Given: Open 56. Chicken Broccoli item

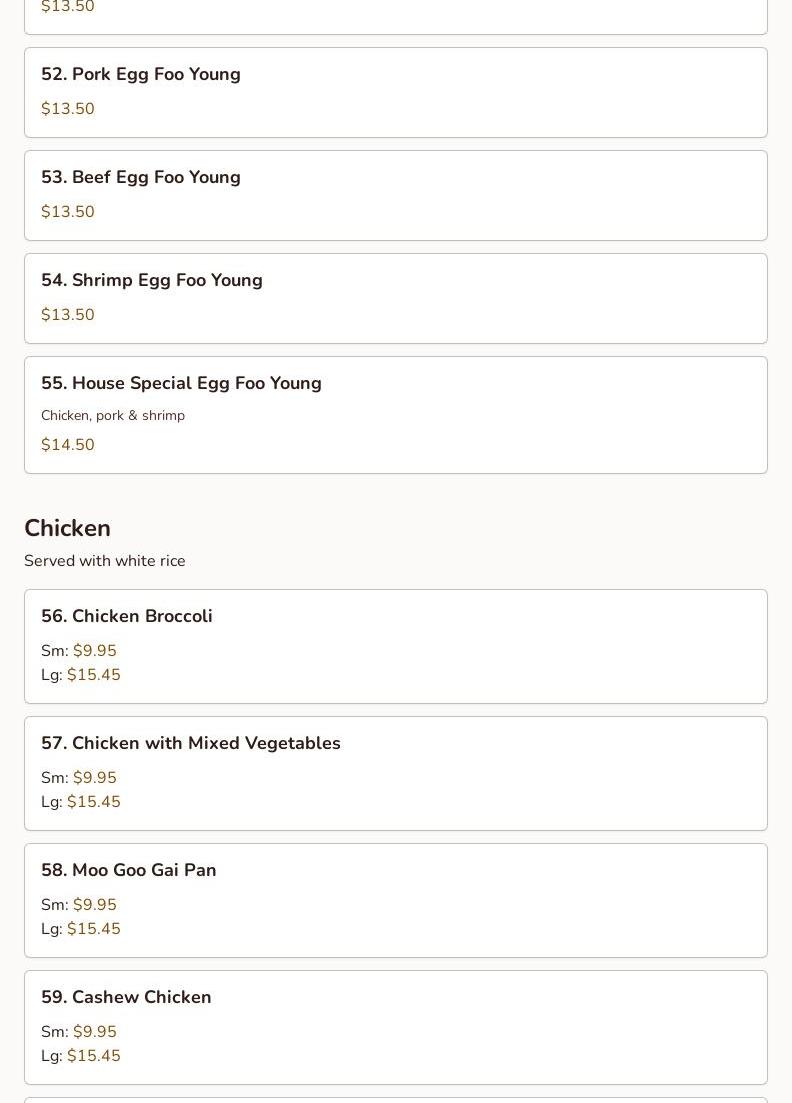Looking at the screenshot, I should click(395, 646).
